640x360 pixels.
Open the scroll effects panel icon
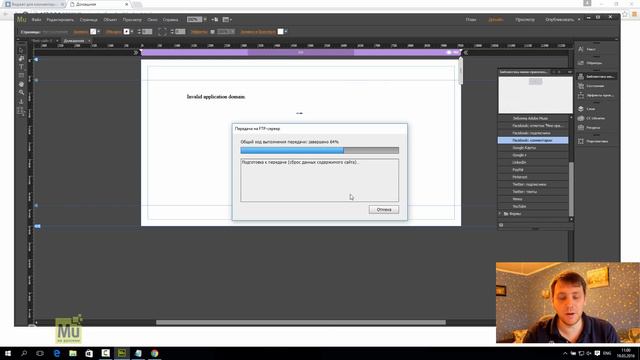click(x=581, y=95)
